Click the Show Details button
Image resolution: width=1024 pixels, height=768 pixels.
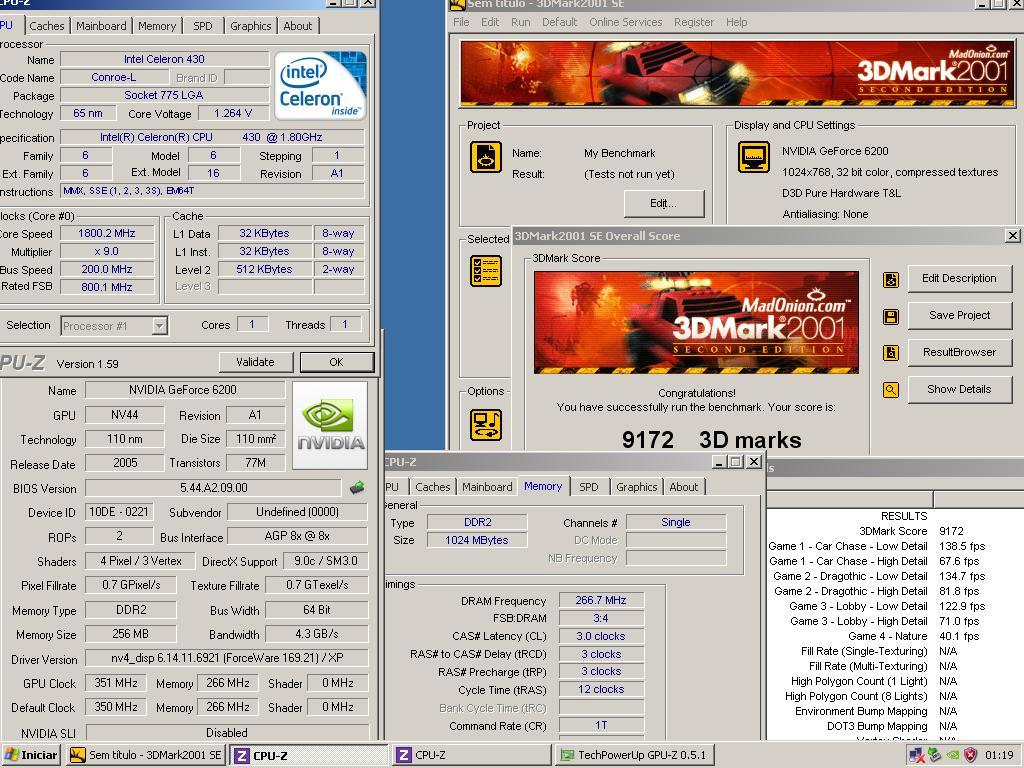(x=959, y=390)
